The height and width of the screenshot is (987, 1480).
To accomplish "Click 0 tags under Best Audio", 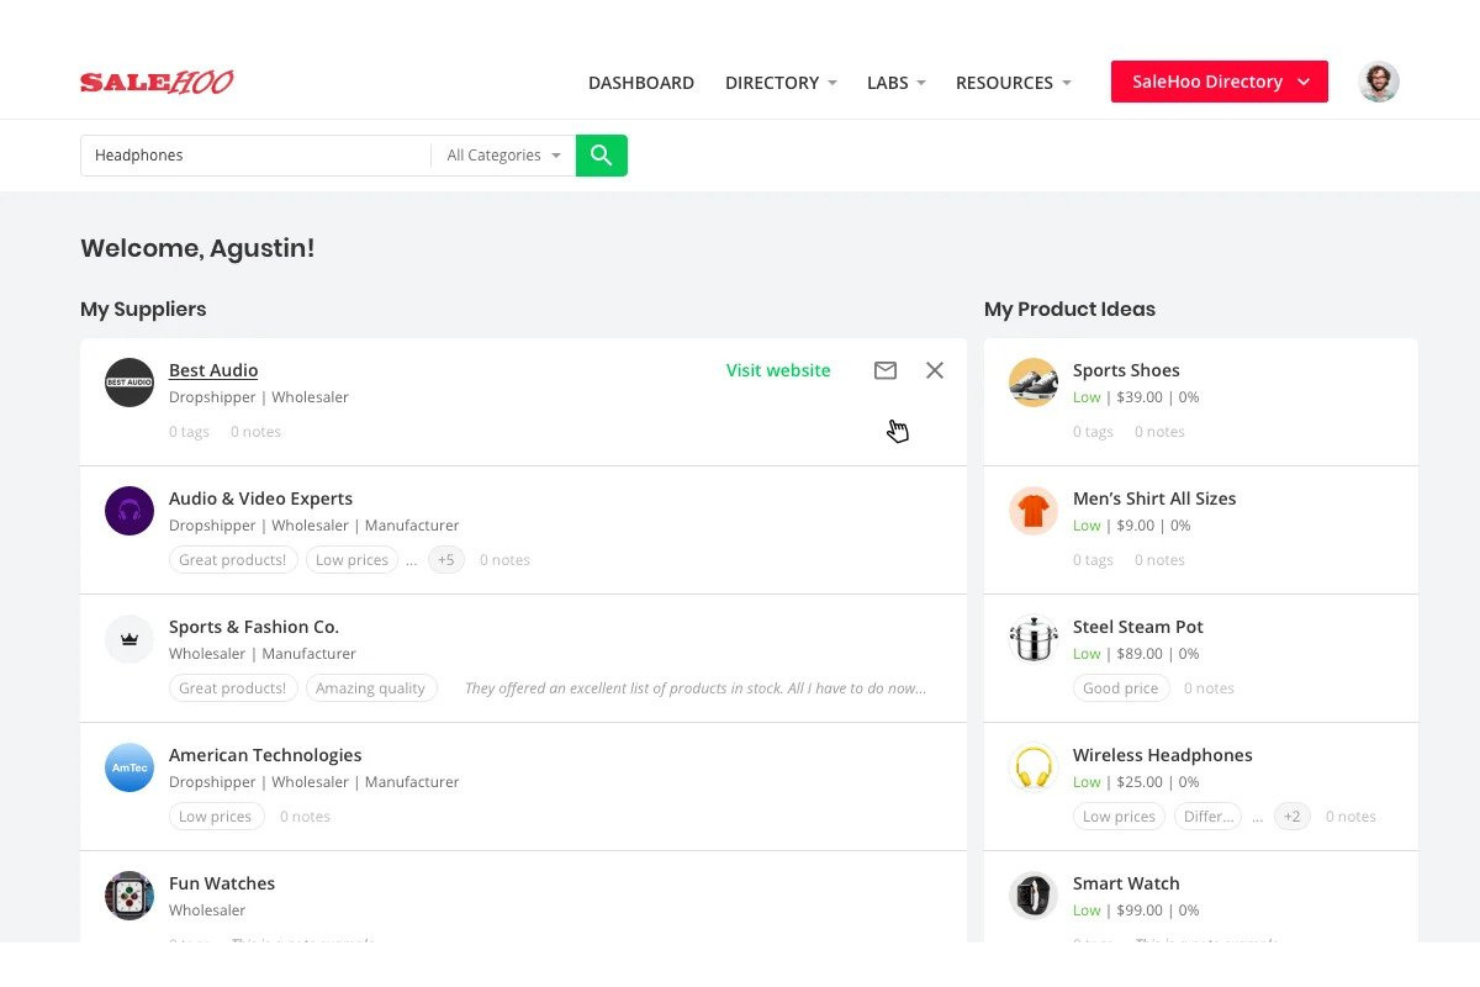I will pyautogui.click(x=189, y=432).
